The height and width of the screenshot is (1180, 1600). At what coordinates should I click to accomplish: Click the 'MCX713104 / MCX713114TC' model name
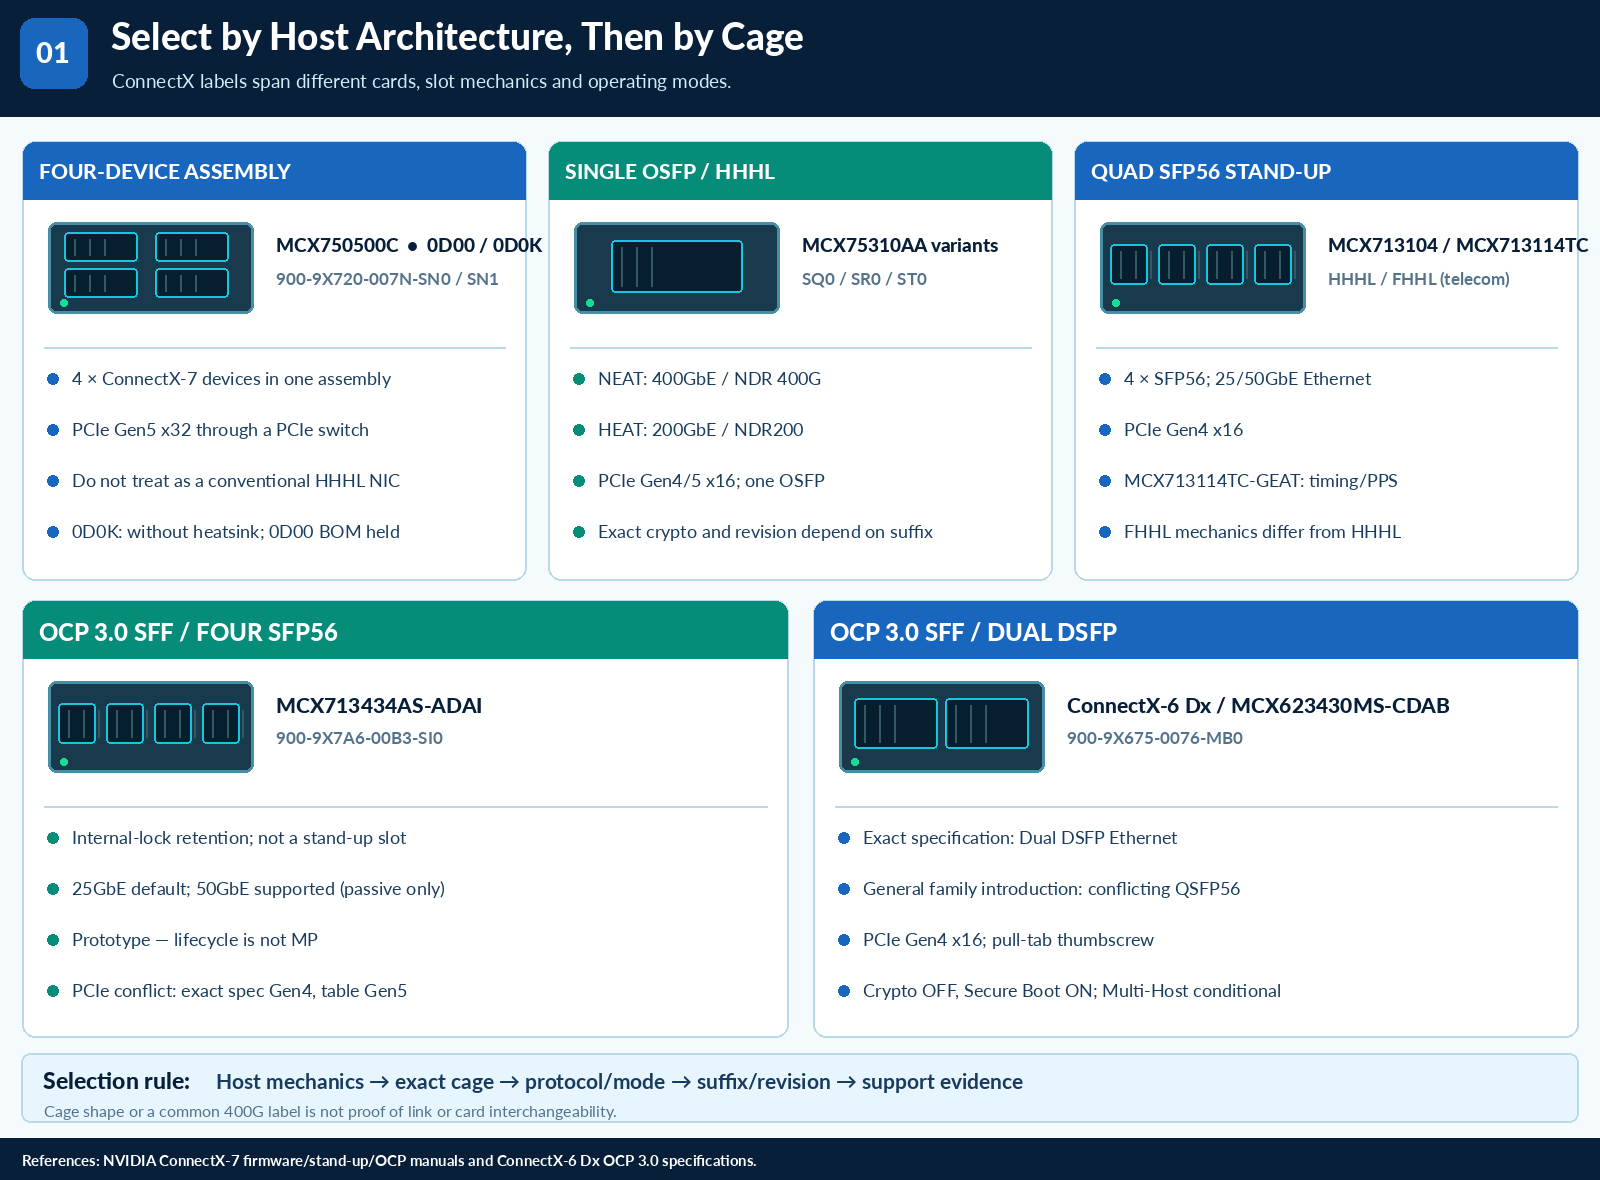pyautogui.click(x=1458, y=245)
